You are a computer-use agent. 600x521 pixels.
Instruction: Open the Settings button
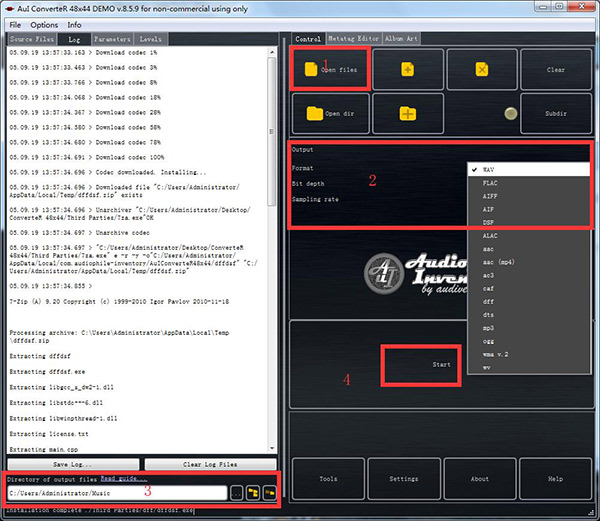coord(404,479)
